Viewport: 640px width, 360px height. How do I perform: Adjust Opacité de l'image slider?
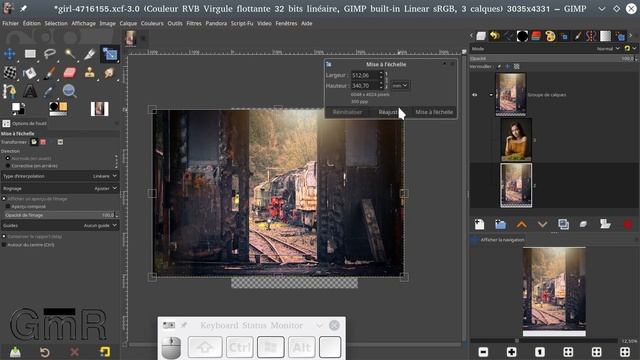60,215
